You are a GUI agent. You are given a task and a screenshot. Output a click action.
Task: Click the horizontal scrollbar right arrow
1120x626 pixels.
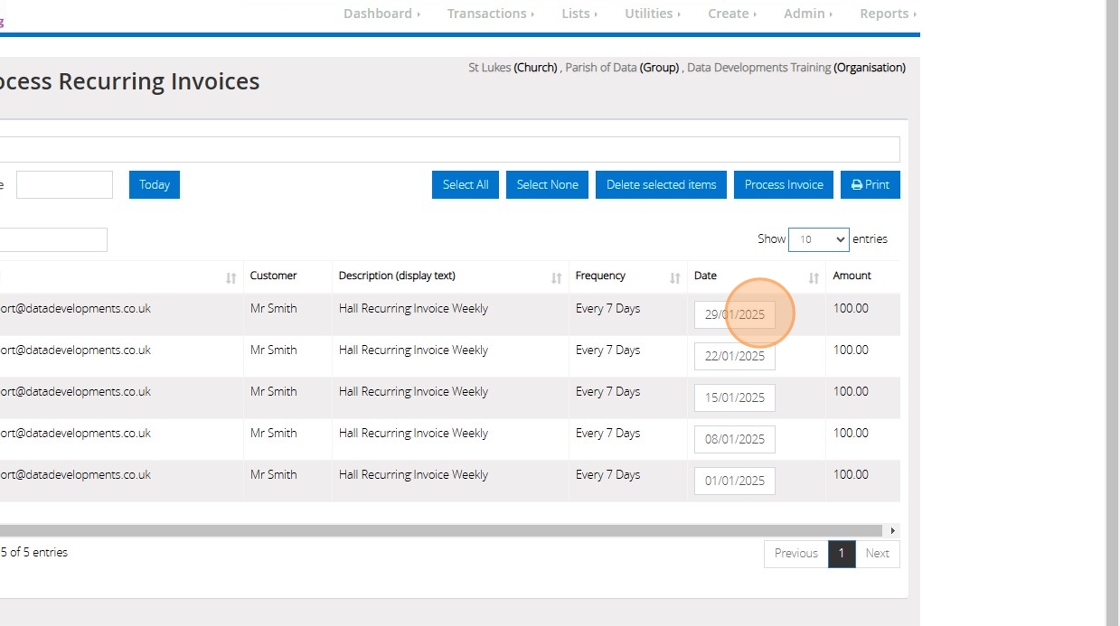coord(892,531)
